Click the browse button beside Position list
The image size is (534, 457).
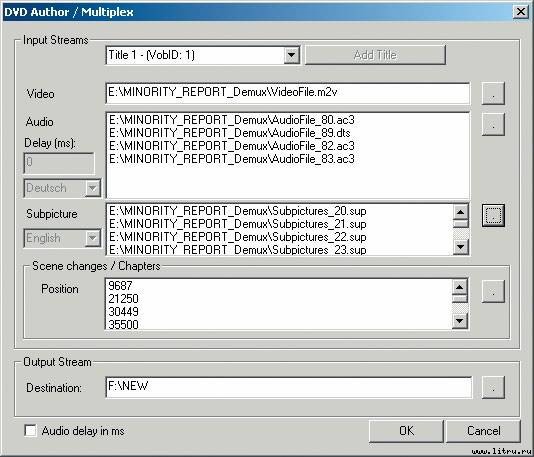(x=493, y=291)
